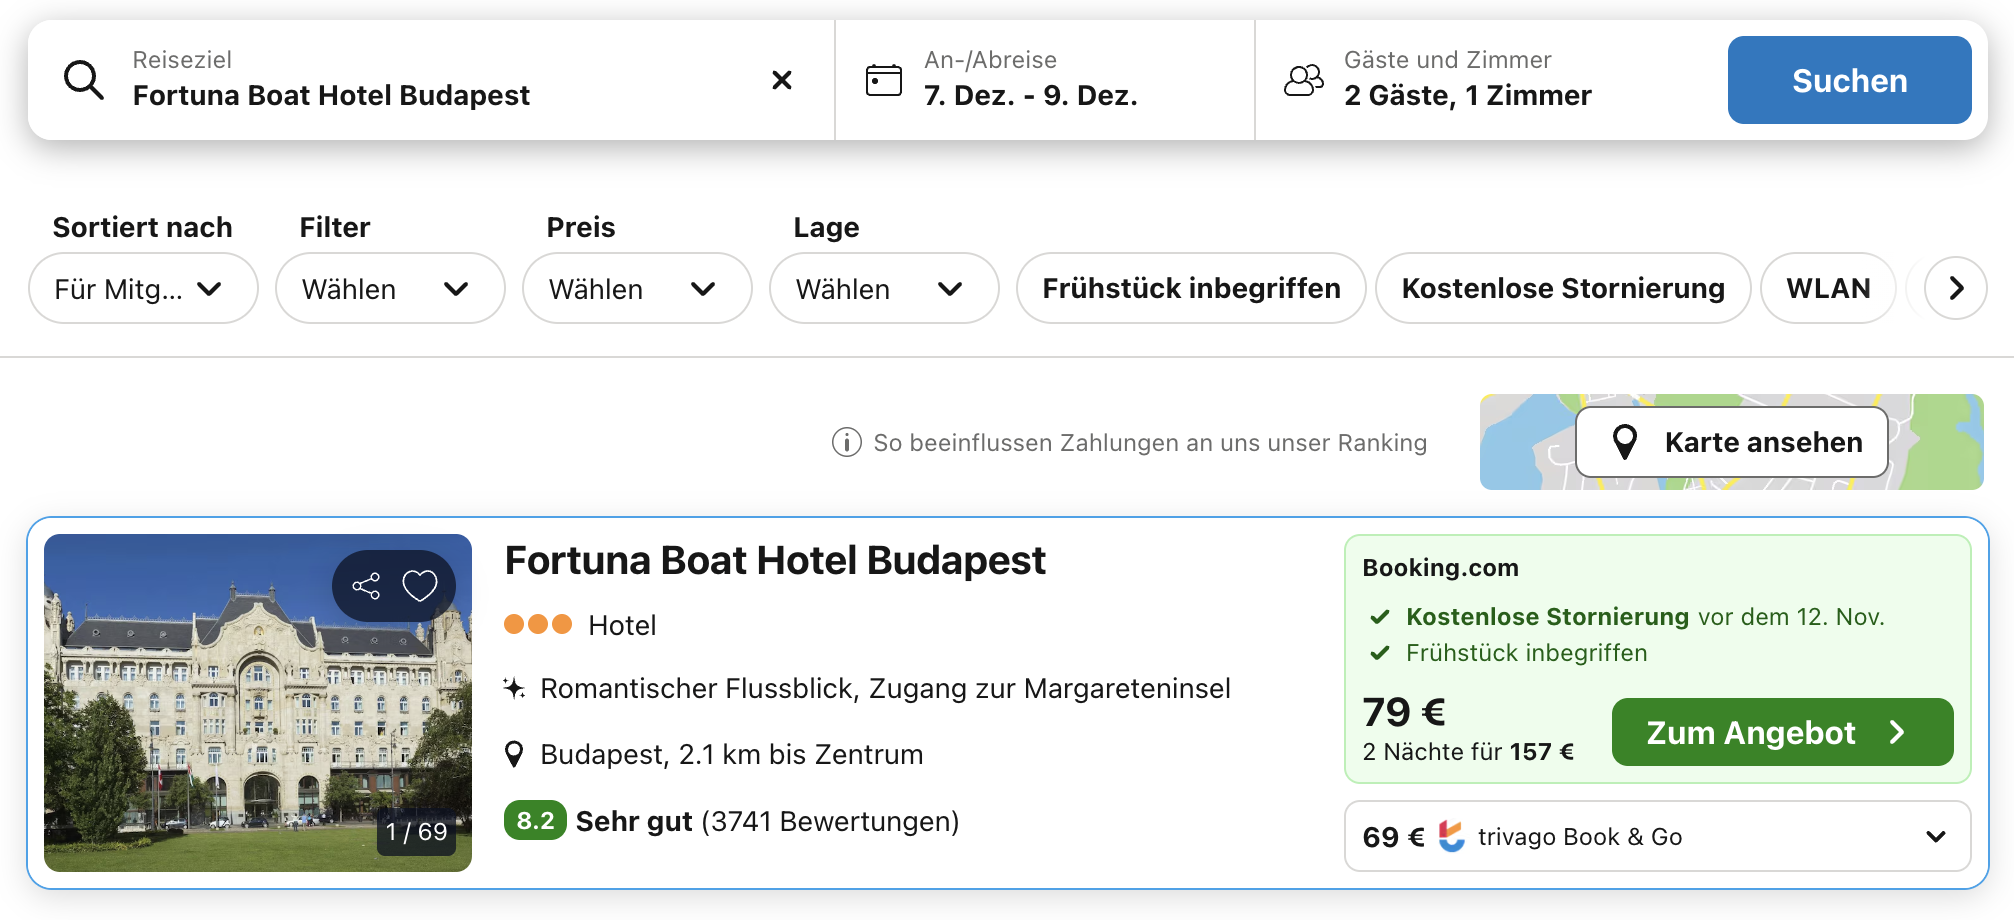Click the search magnifier icon
2014x920 pixels.
pyautogui.click(x=84, y=80)
